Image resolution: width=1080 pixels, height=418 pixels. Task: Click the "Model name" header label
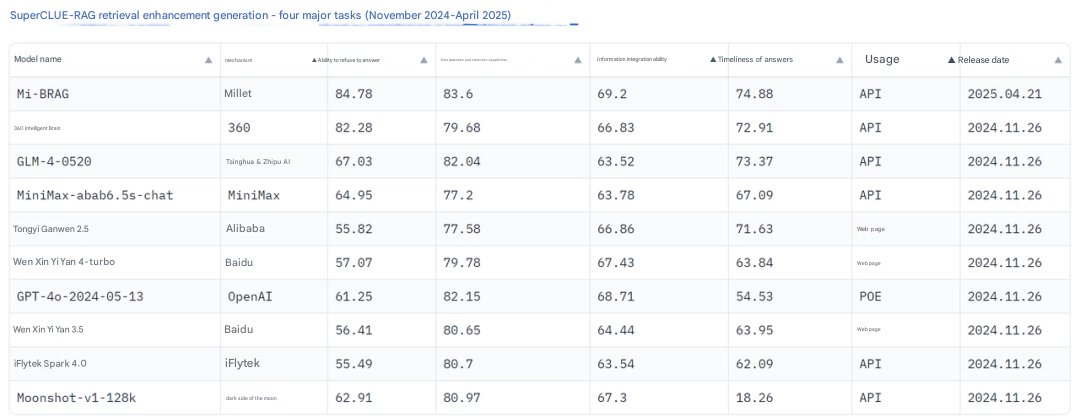point(38,59)
